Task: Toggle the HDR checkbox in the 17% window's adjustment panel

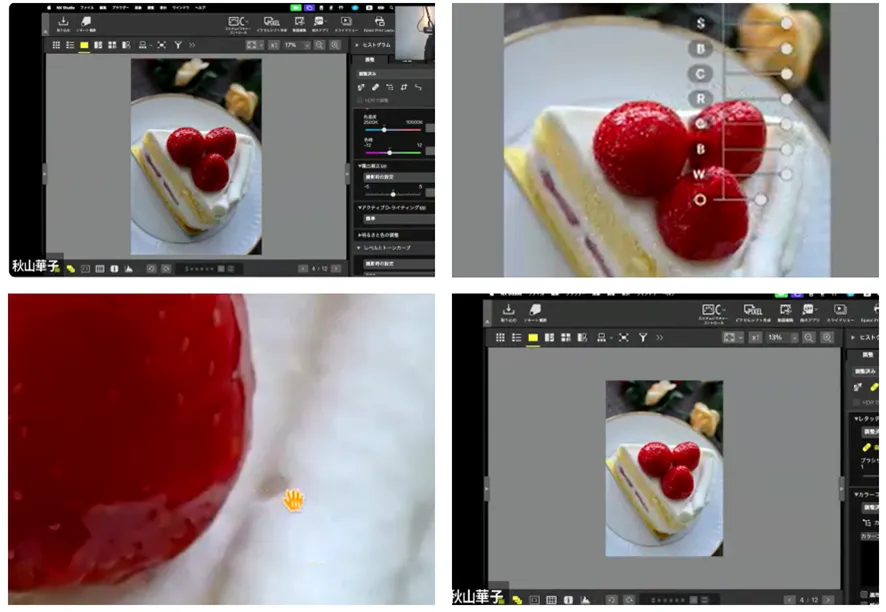Action: coord(361,100)
